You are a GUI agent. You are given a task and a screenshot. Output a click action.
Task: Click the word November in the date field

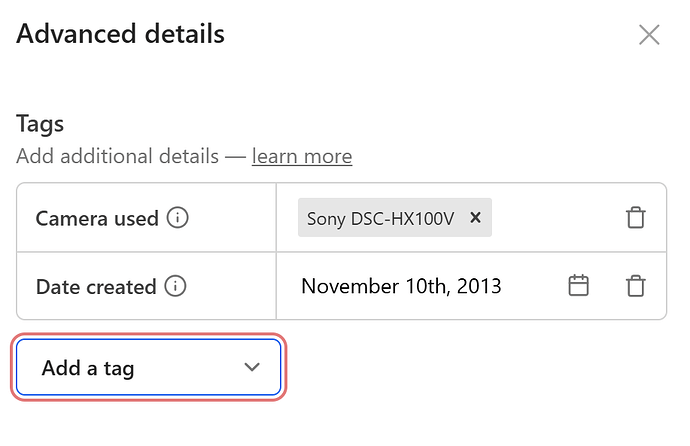point(350,286)
